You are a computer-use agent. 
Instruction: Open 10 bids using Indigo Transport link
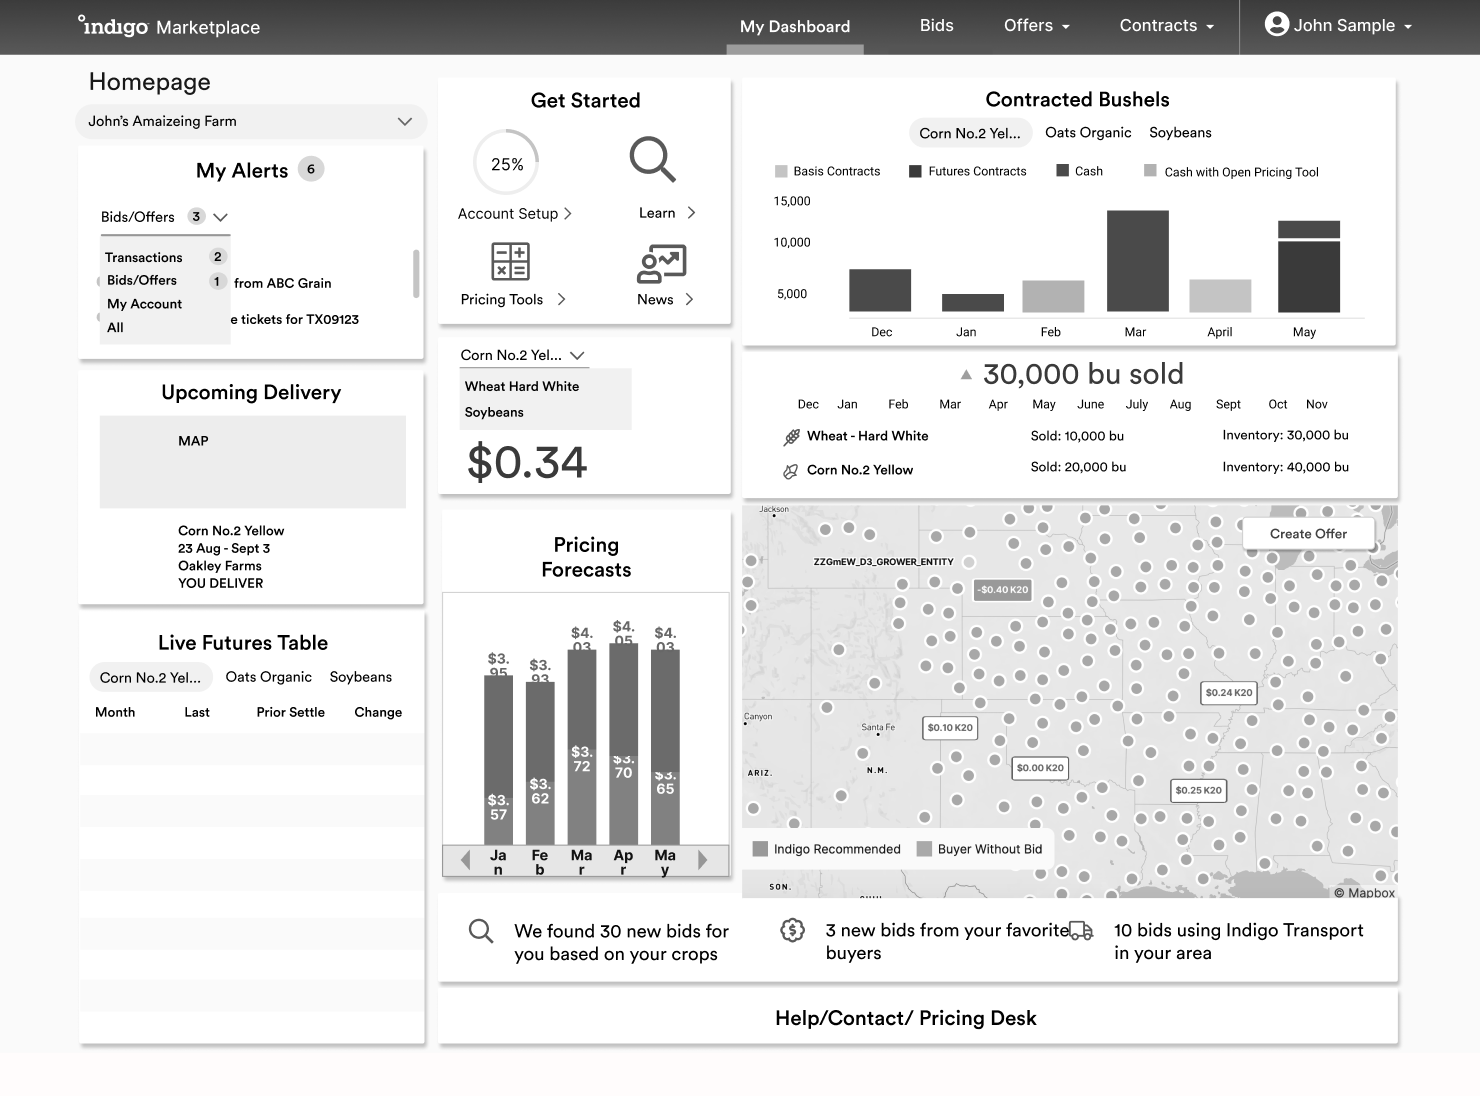click(1239, 941)
